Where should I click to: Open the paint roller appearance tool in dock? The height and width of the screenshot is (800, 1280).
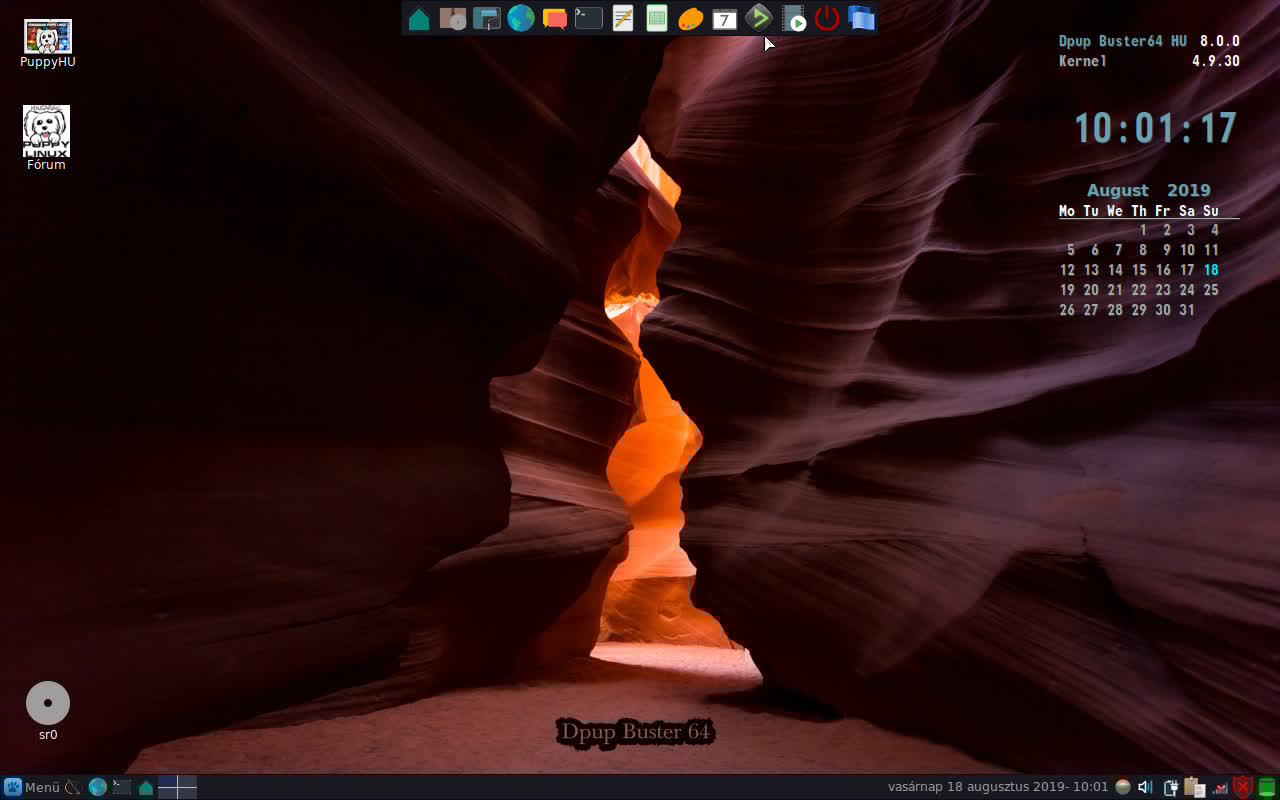[487, 18]
